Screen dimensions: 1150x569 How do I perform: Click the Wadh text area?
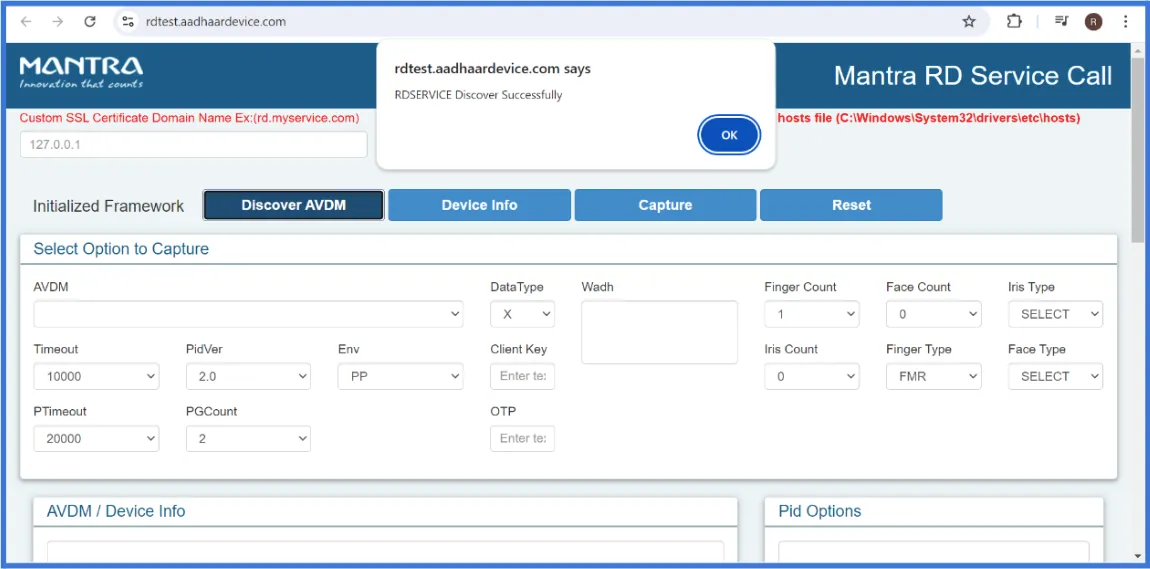659,331
